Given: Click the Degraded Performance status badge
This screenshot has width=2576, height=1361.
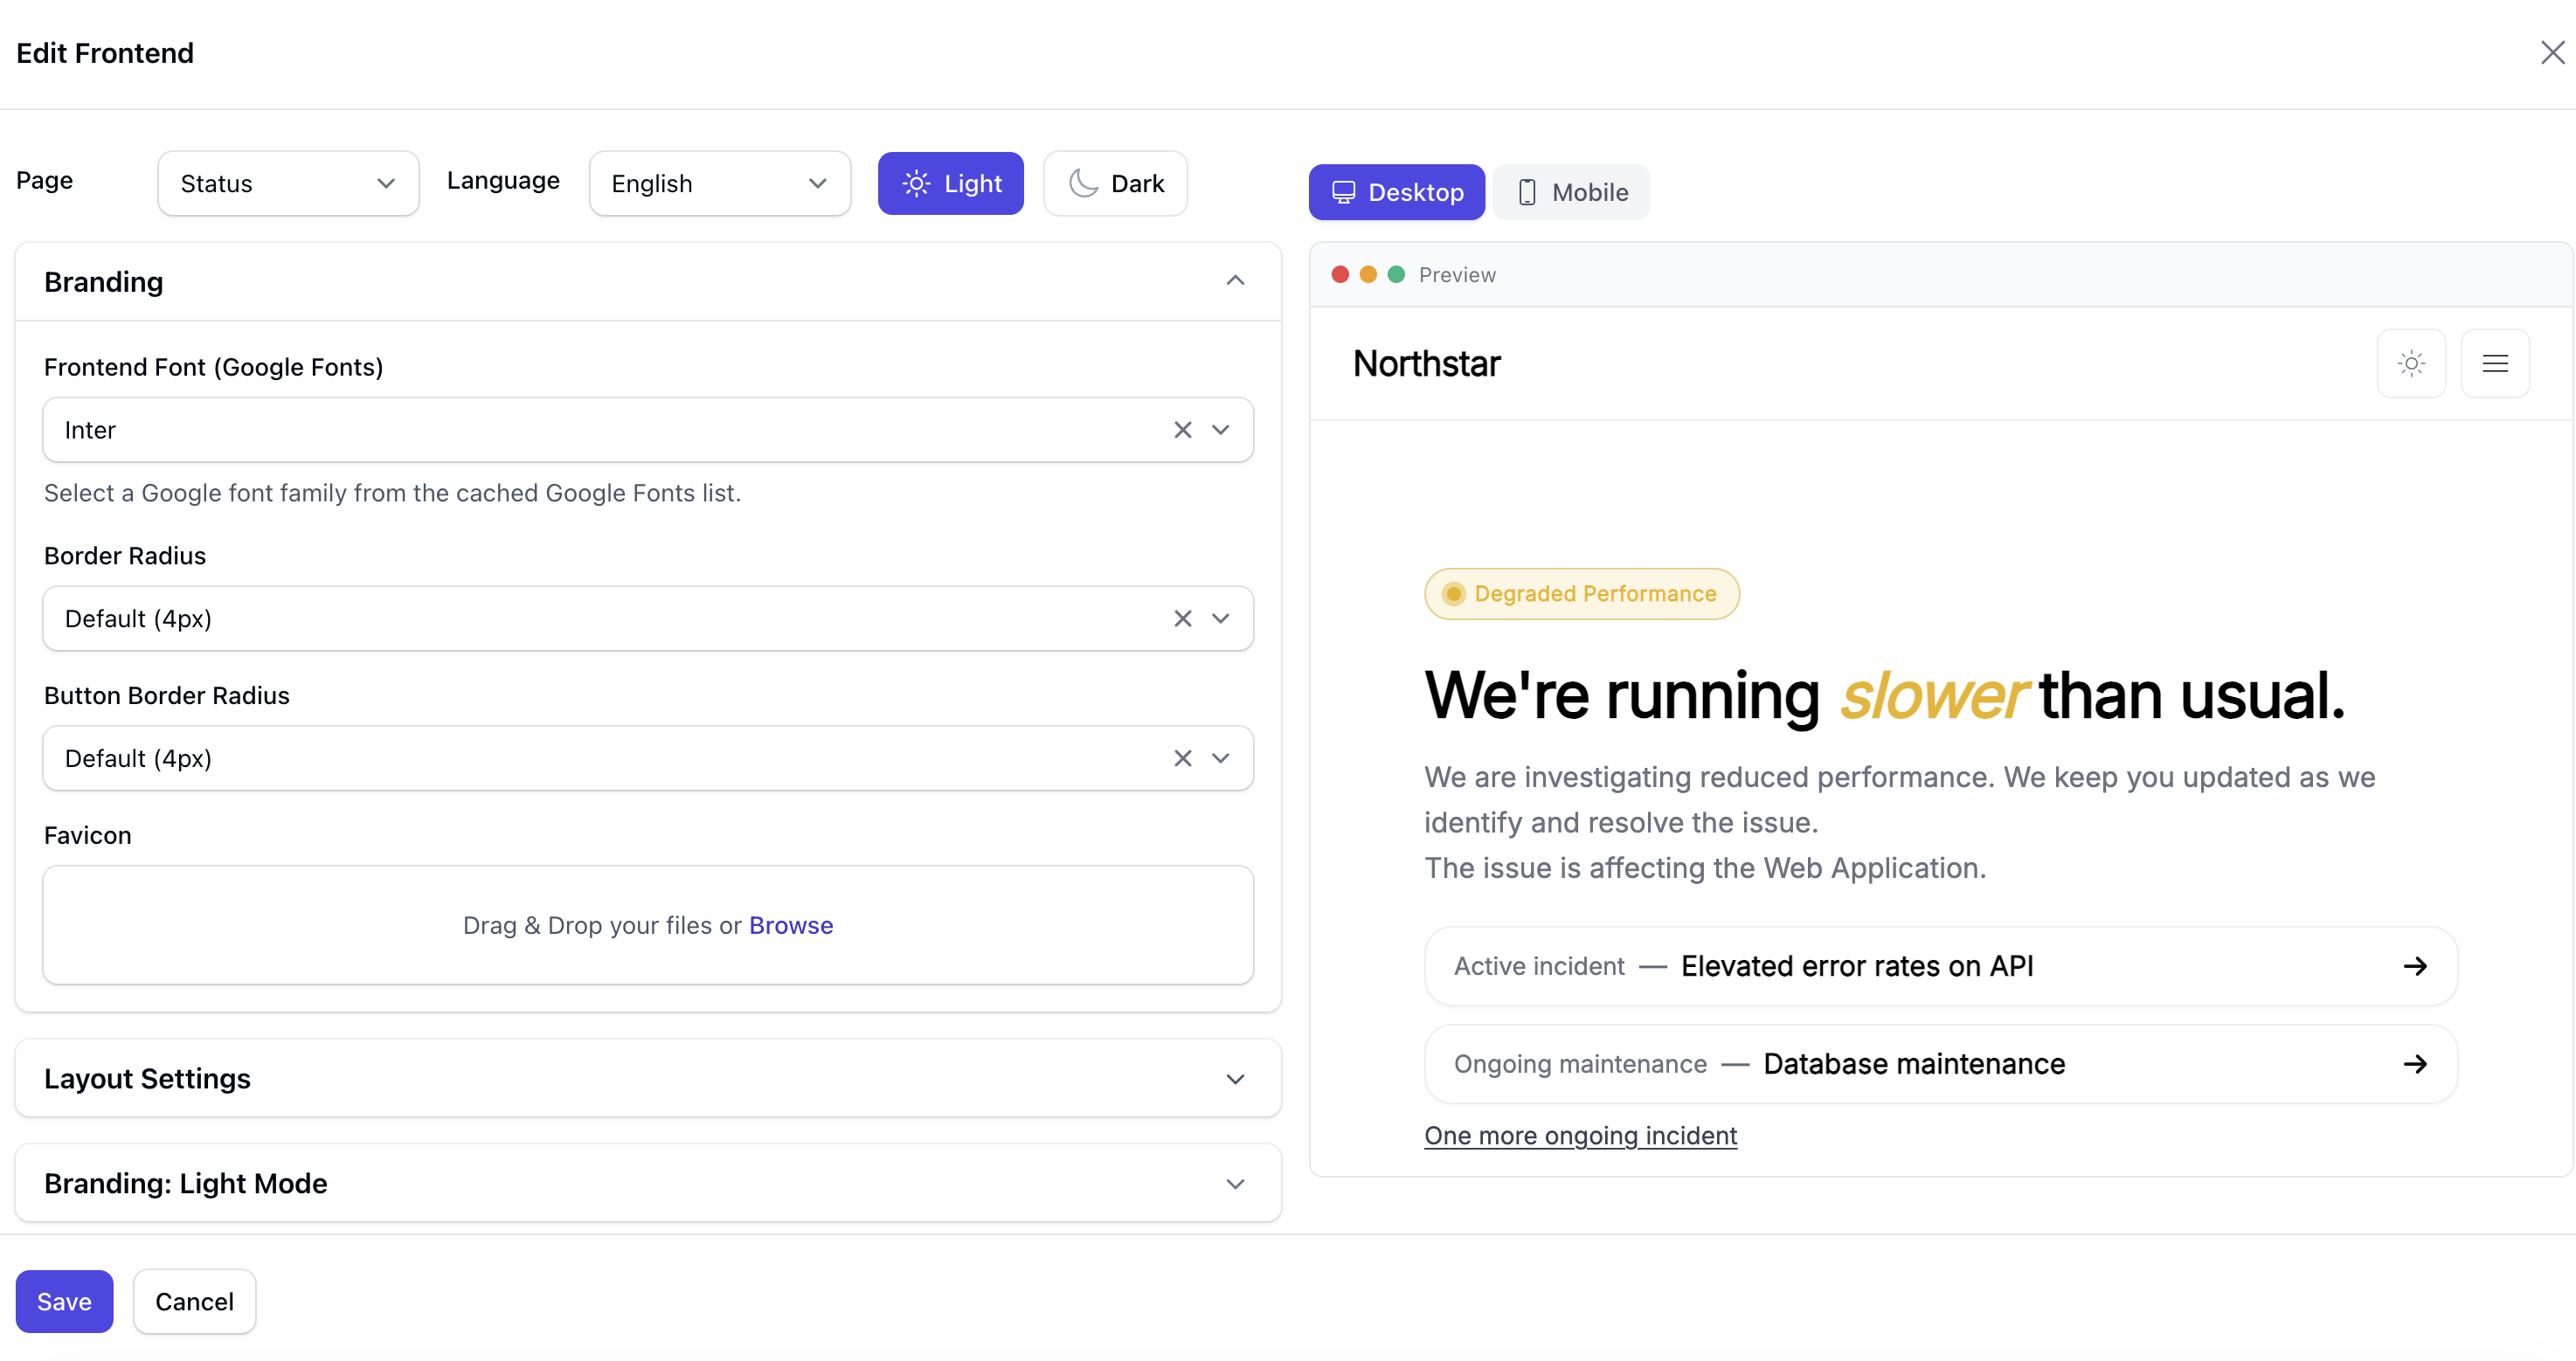Looking at the screenshot, I should click(x=1581, y=594).
